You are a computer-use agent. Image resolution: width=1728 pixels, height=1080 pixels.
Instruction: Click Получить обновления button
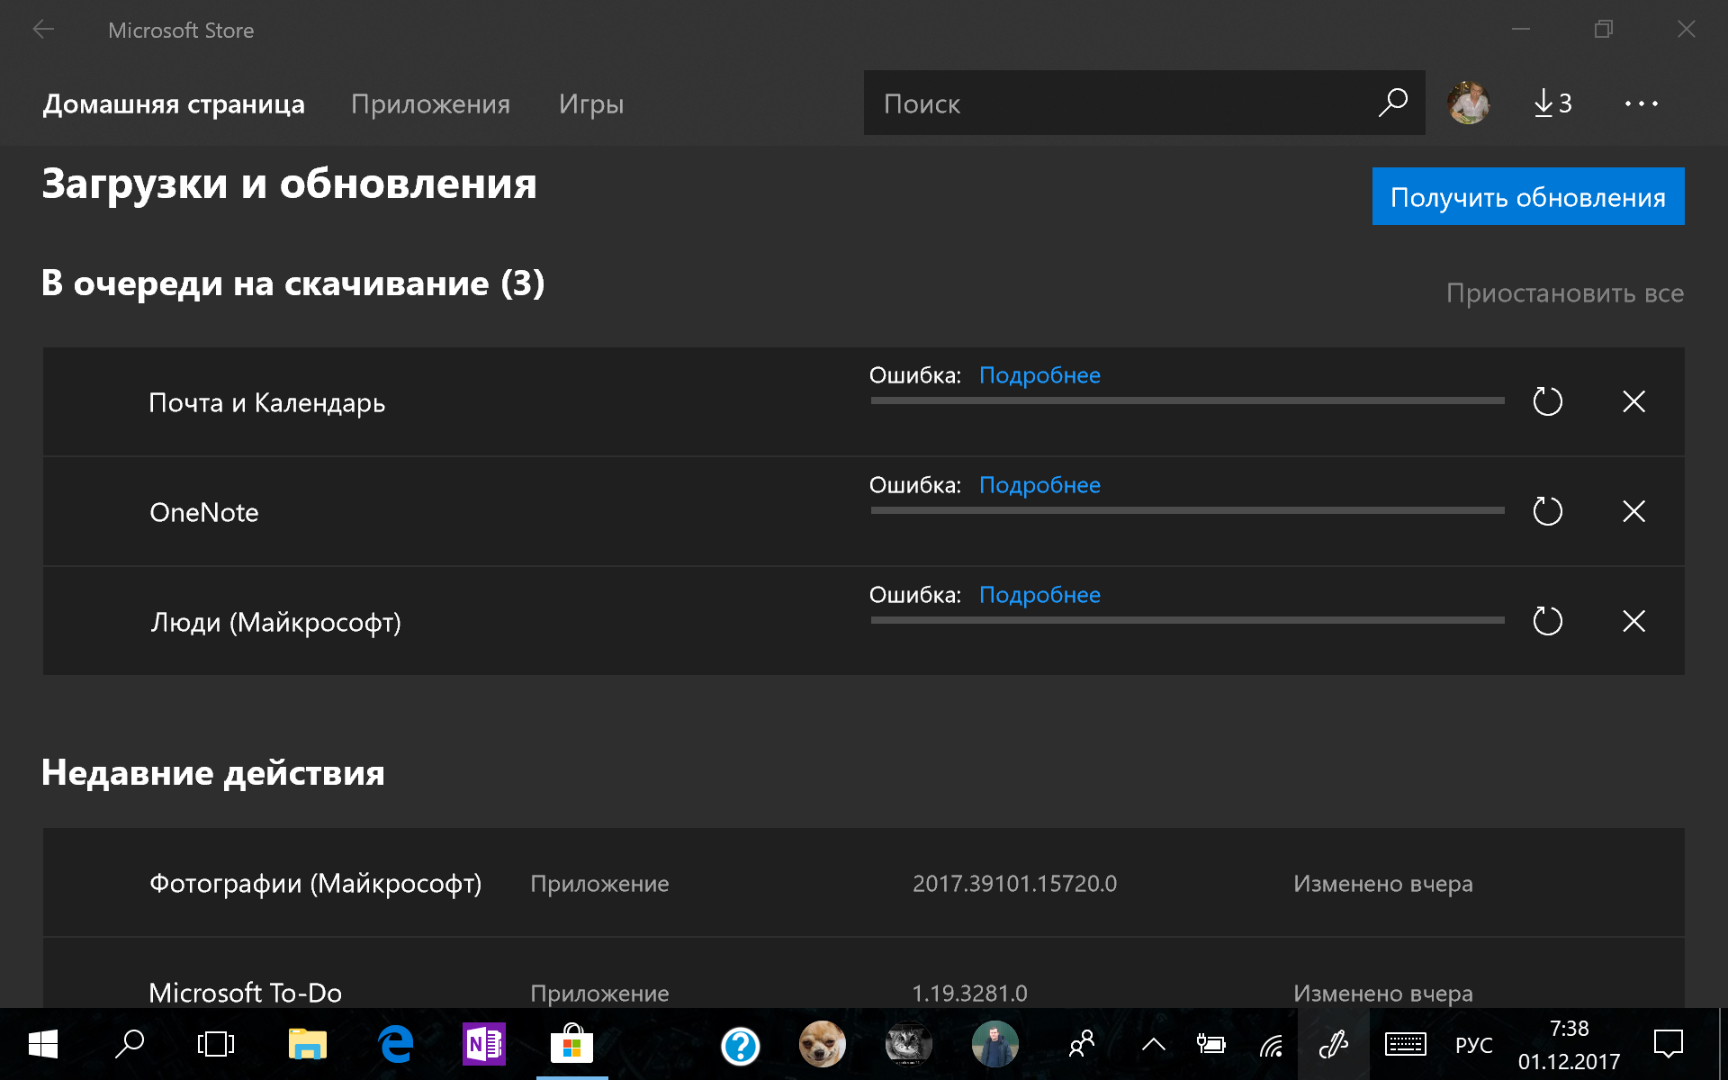(x=1528, y=197)
